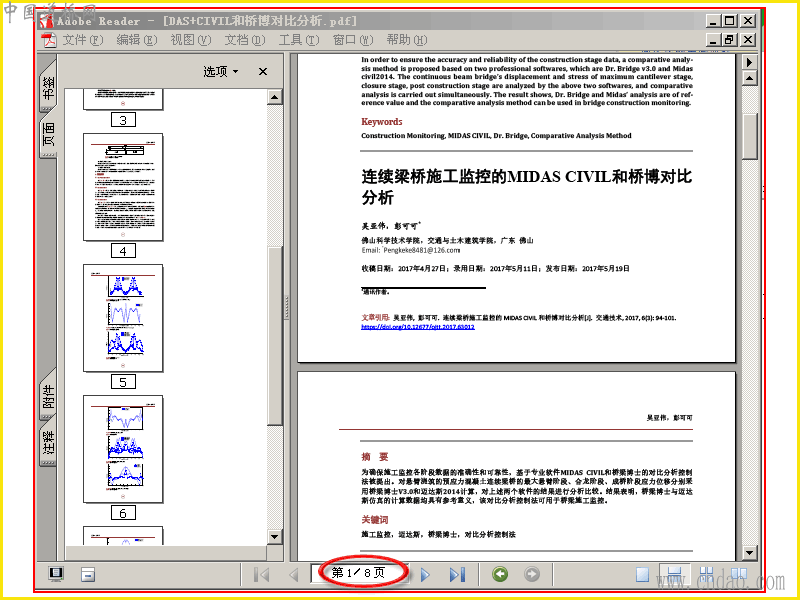The height and width of the screenshot is (600, 800).
Task: Switch to continuous page layout
Action: pyautogui.click(x=674, y=574)
